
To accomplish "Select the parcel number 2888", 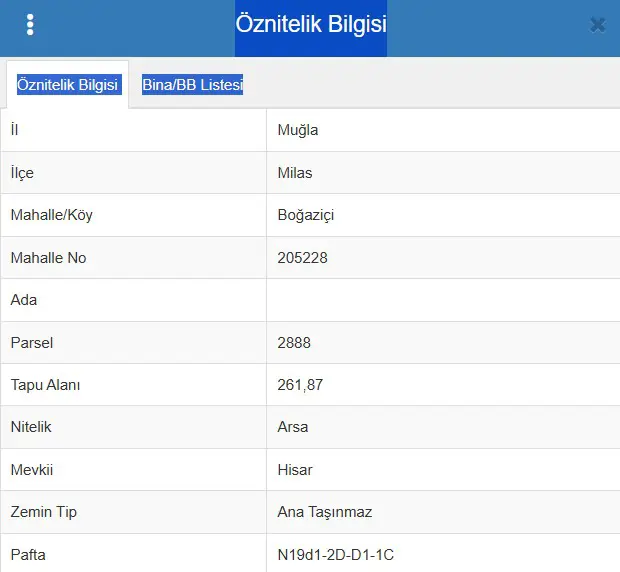I will click(294, 343).
